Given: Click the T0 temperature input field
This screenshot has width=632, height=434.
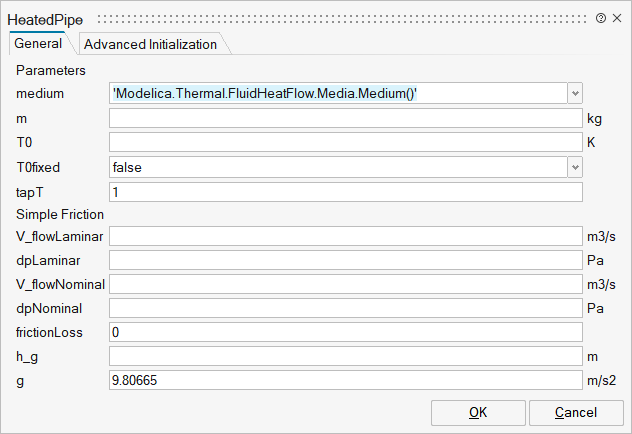Looking at the screenshot, I should (x=346, y=142).
